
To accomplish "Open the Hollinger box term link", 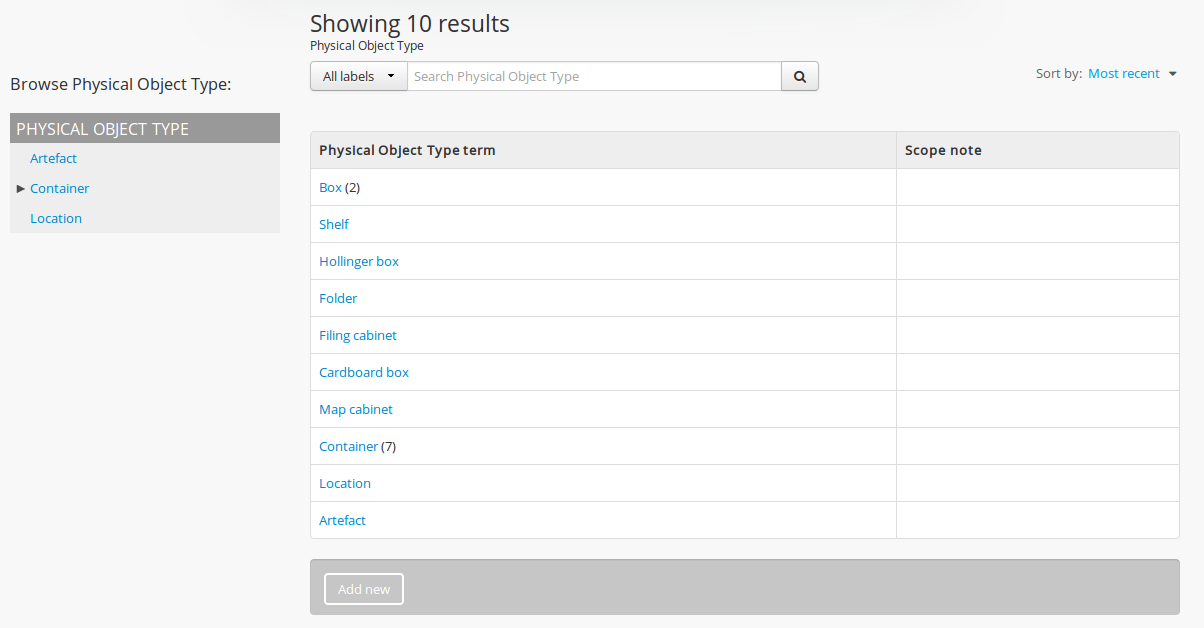I will 359,261.
